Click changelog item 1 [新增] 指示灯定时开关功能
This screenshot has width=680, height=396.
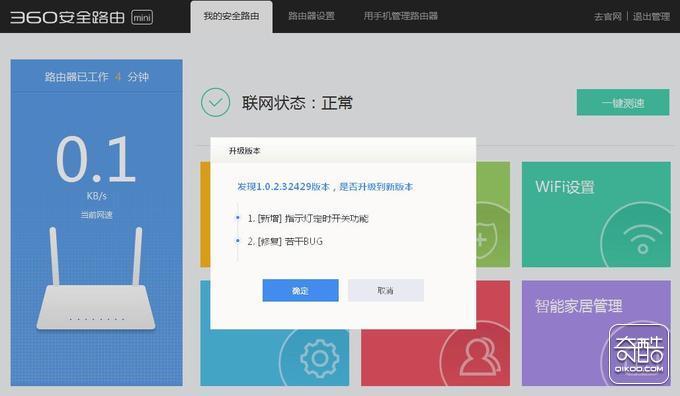[x=307, y=218]
